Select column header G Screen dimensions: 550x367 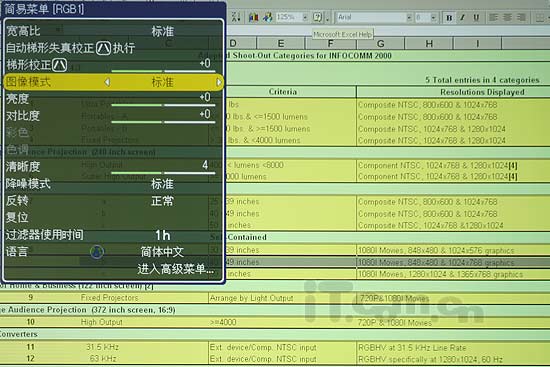point(381,44)
